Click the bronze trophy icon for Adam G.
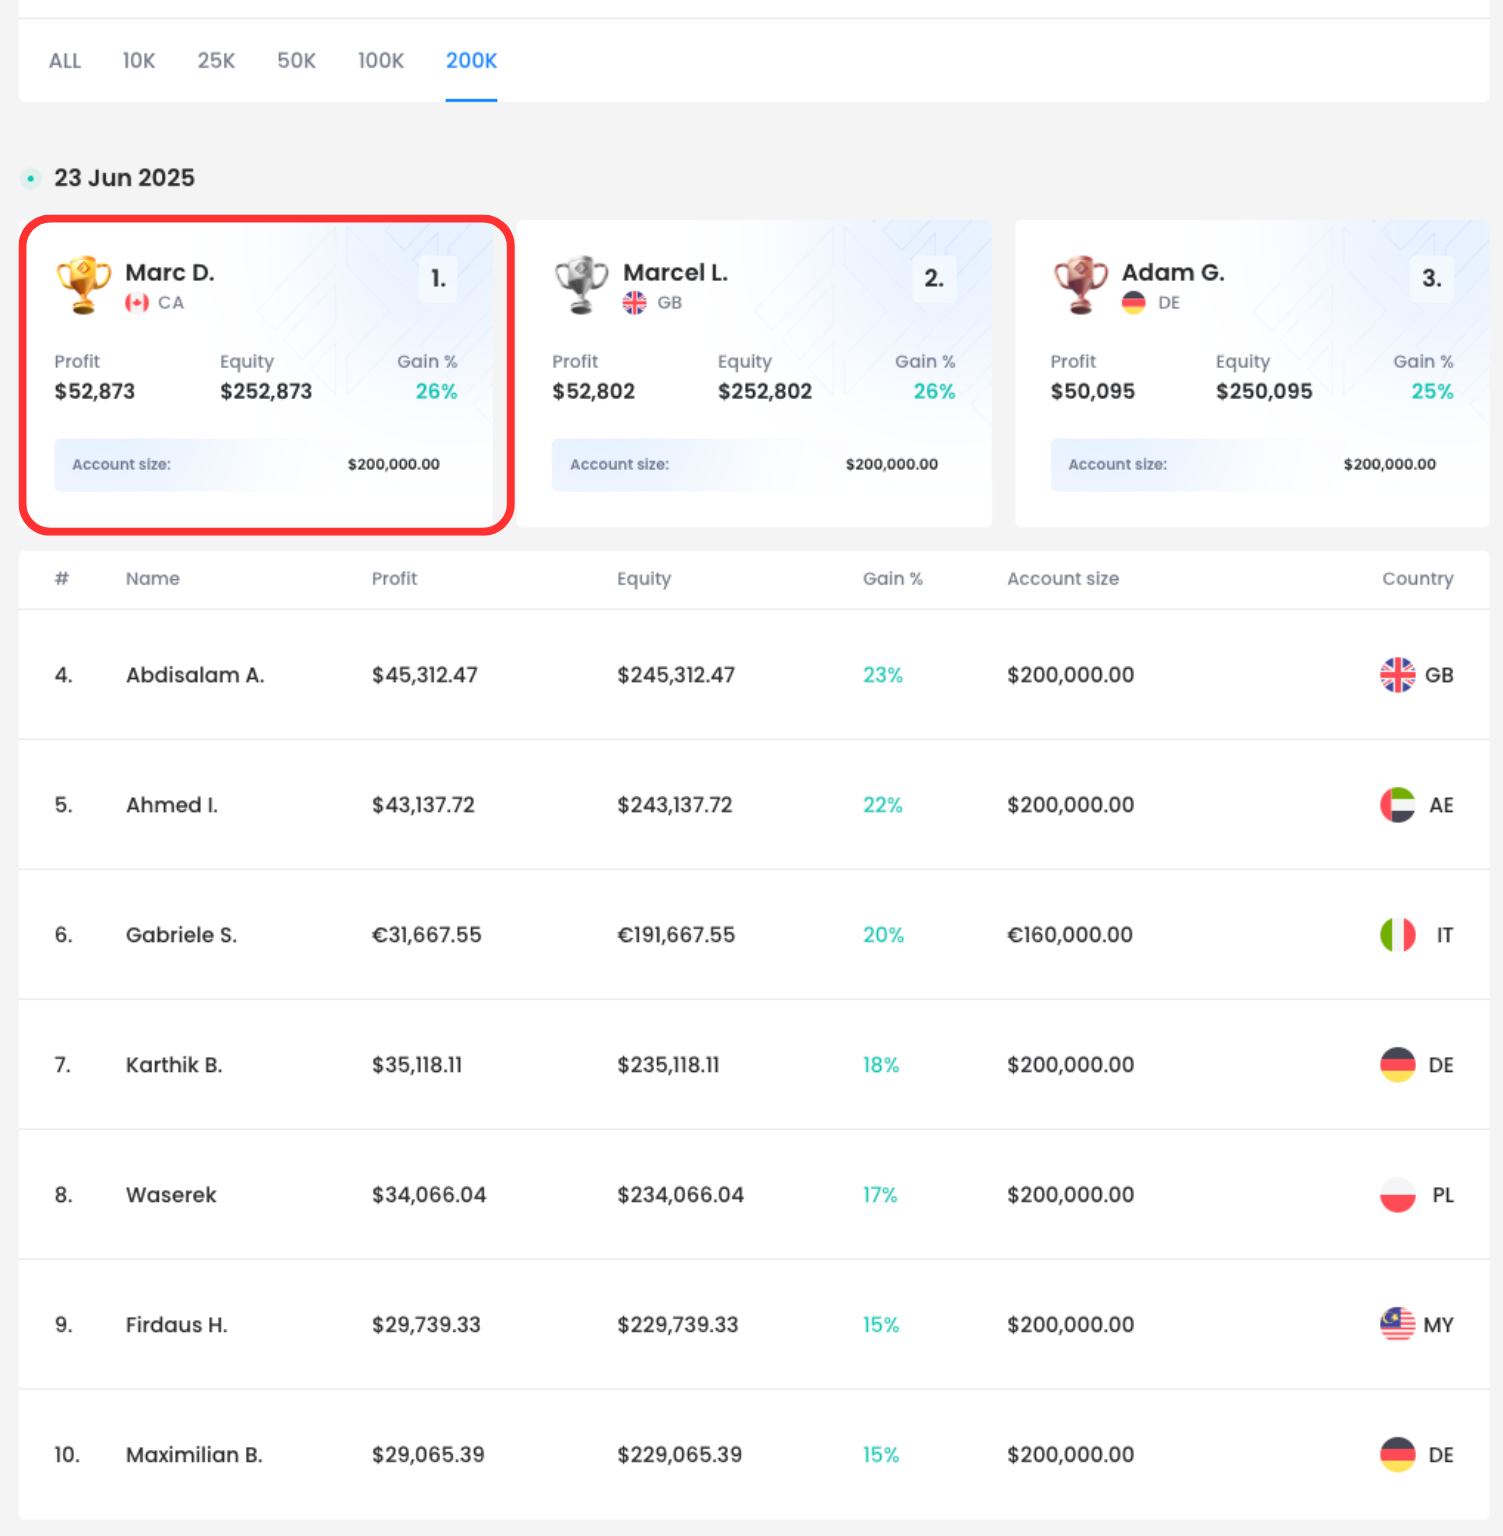The height and width of the screenshot is (1536, 1503). (x=1080, y=284)
